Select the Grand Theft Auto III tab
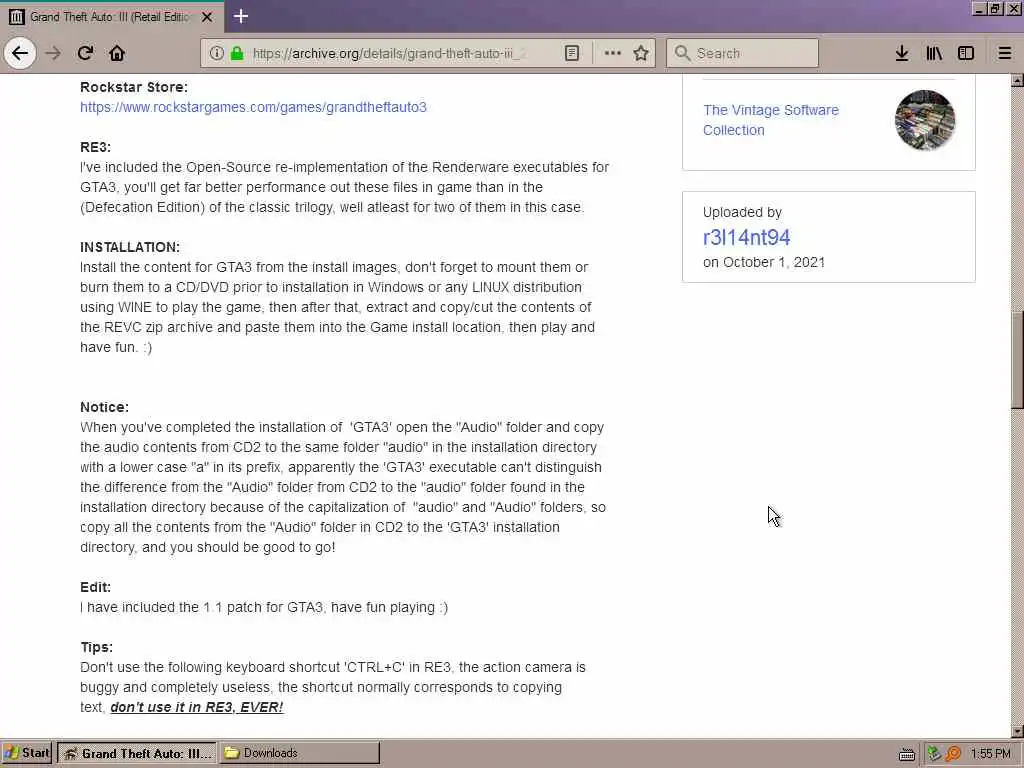The image size is (1024, 768). 111,17
